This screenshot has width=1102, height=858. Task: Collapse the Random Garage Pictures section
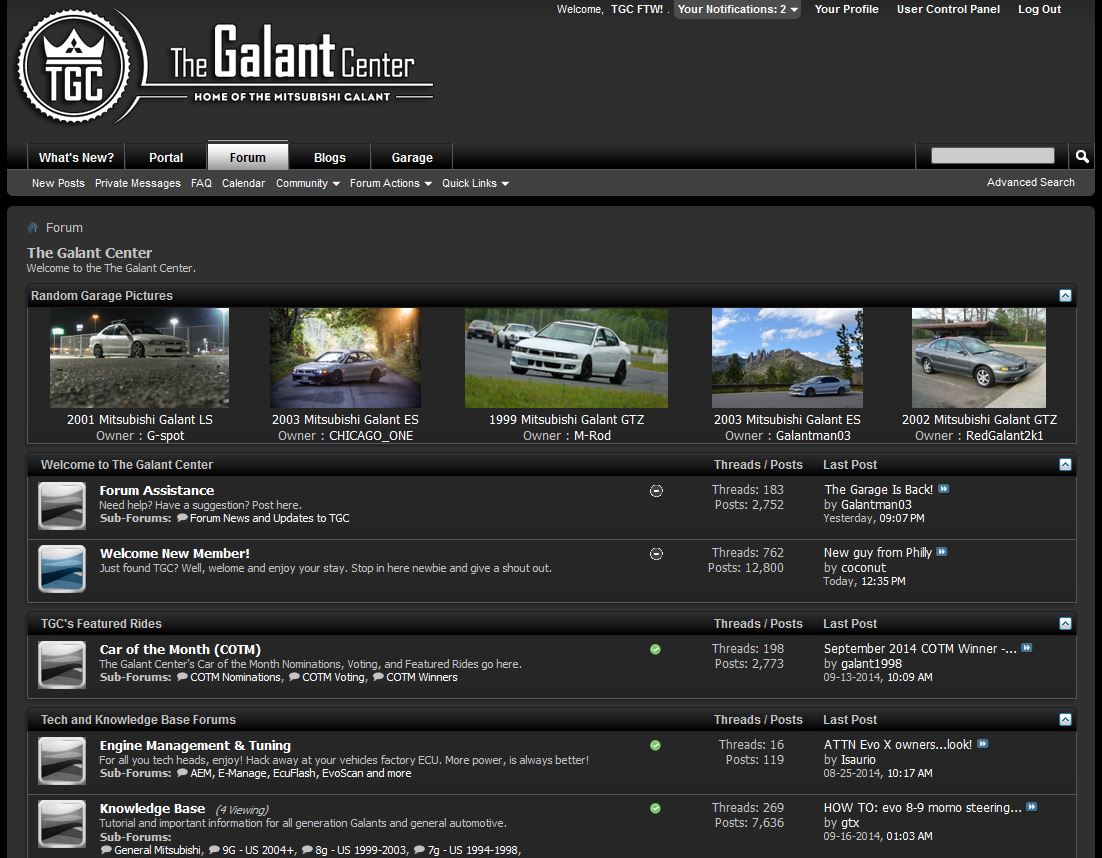1065,296
